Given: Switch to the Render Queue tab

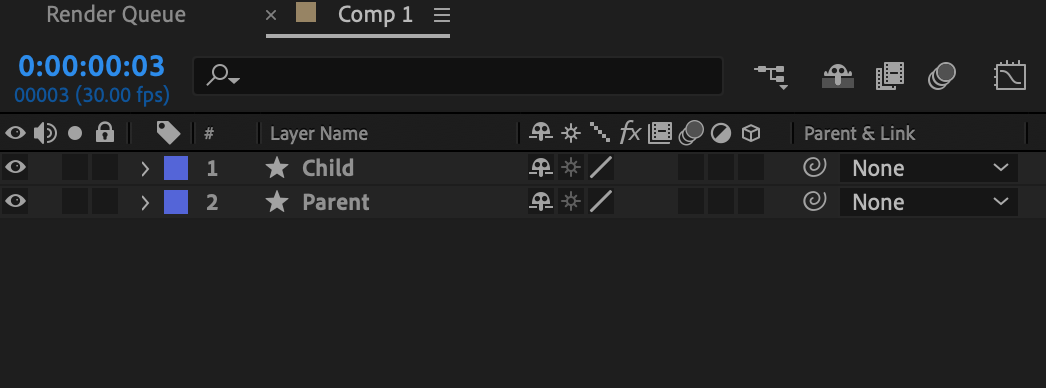Looking at the screenshot, I should point(116,15).
